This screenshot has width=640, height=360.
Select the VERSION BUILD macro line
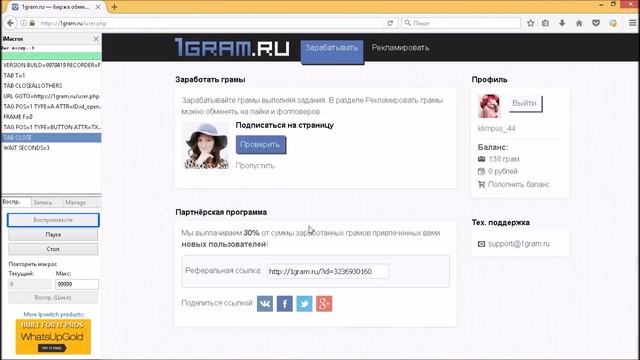tap(51, 65)
